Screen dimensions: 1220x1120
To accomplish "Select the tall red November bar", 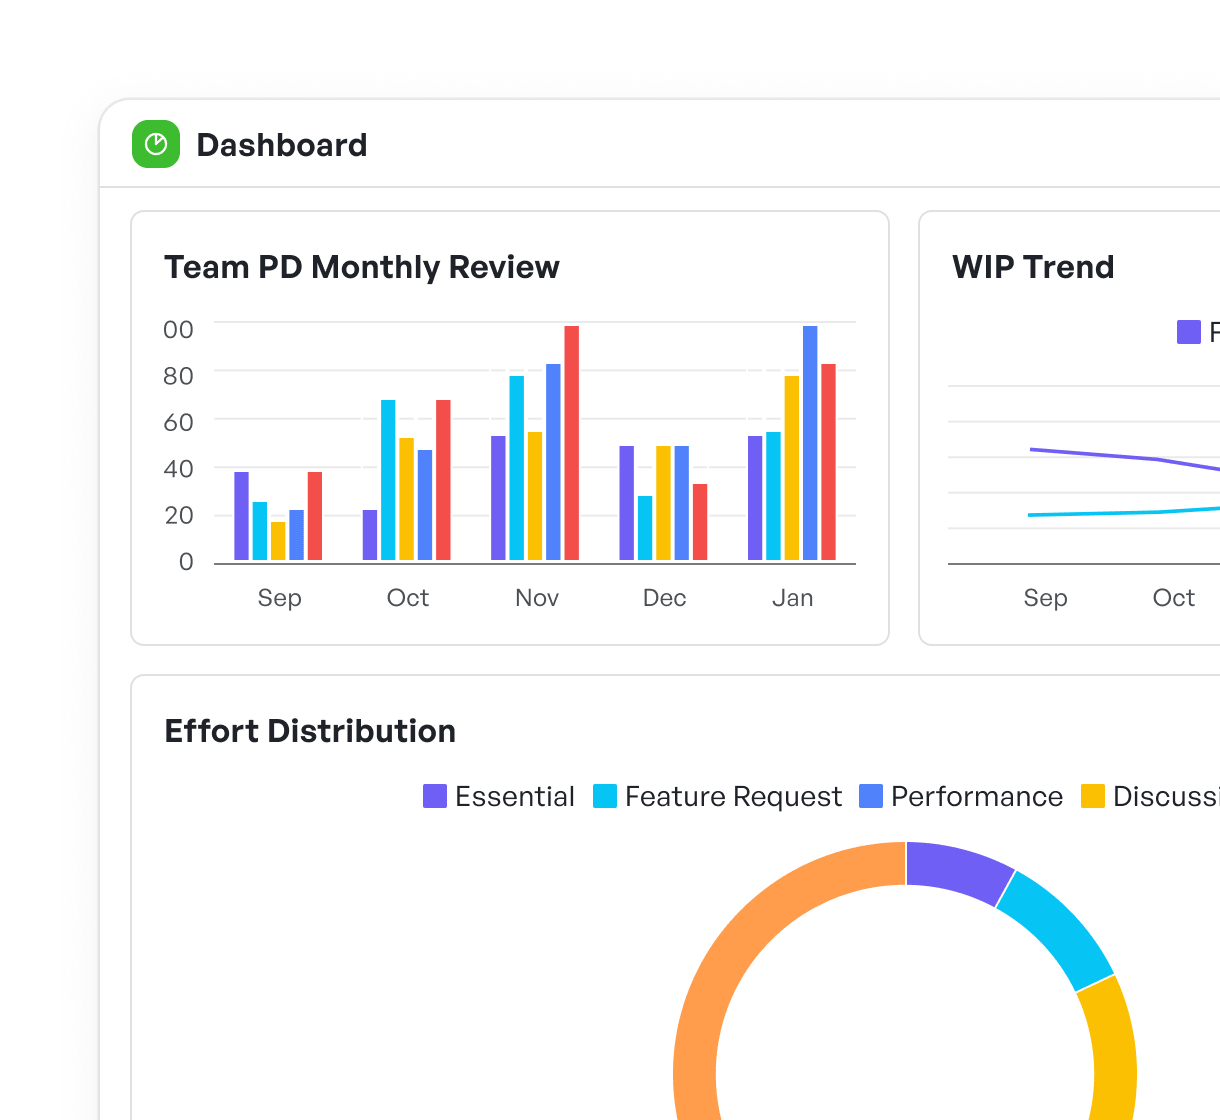I will pos(572,443).
